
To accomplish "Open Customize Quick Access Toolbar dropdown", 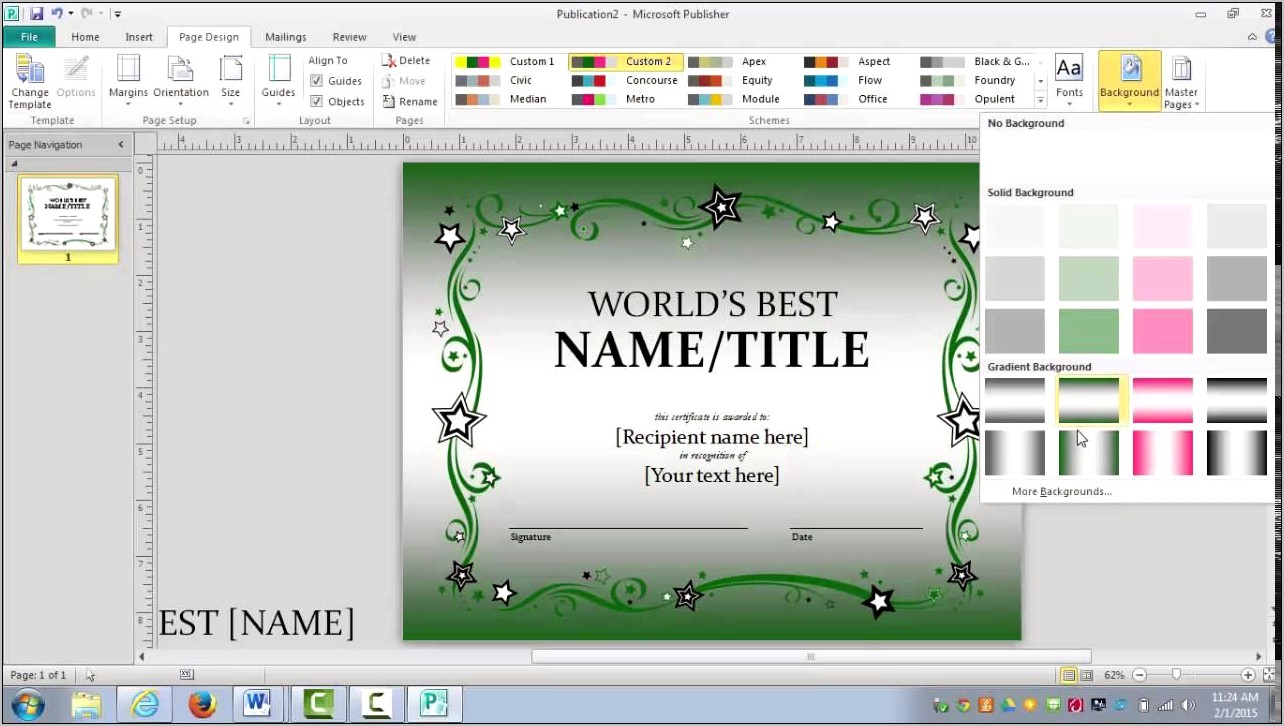I will tap(117, 14).
